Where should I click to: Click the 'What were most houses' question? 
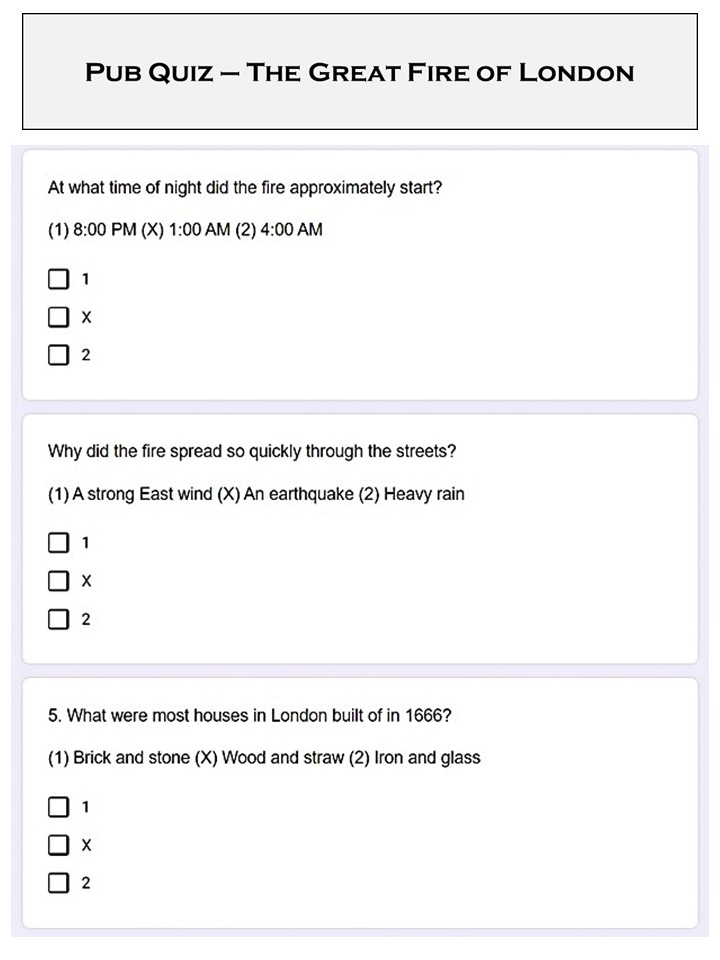(255, 715)
